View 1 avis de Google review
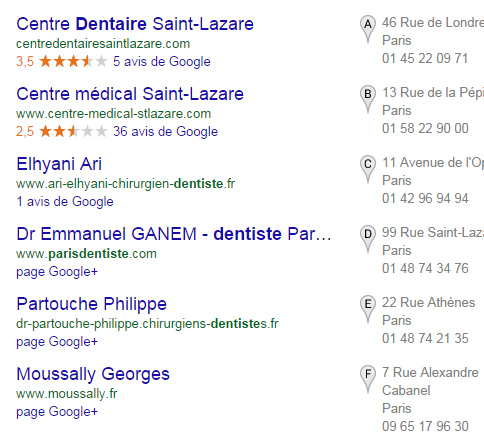The image size is (484, 434). 65,201
